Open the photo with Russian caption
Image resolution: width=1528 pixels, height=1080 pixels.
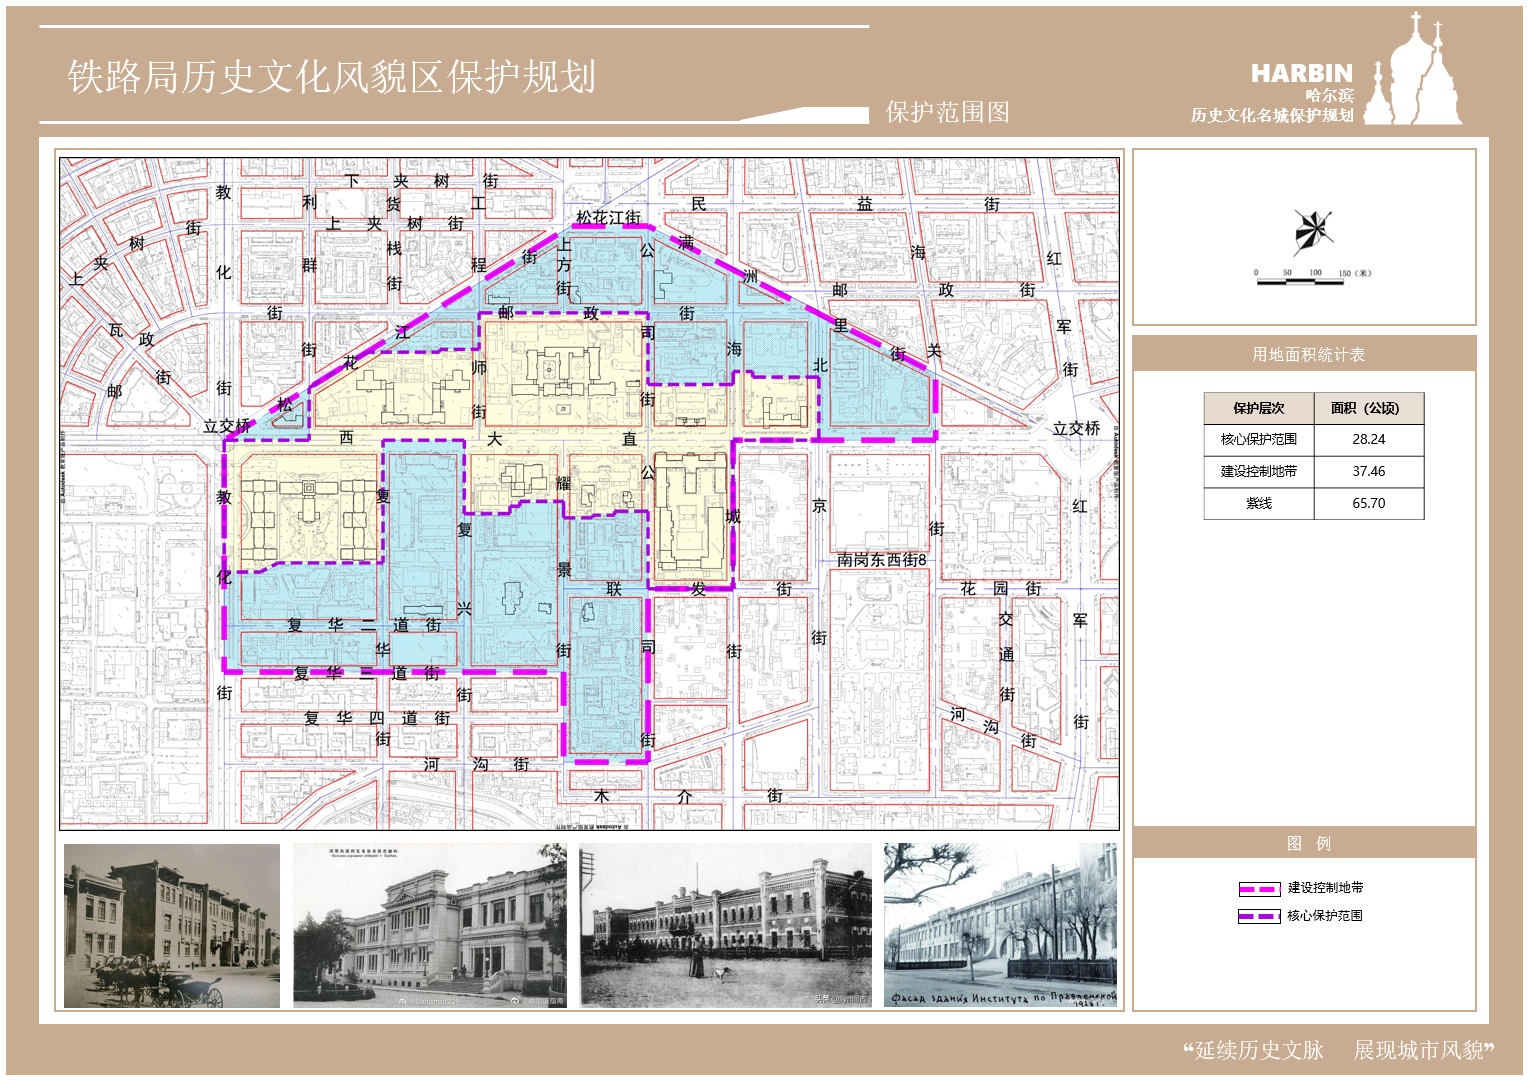pyautogui.click(x=1000, y=926)
